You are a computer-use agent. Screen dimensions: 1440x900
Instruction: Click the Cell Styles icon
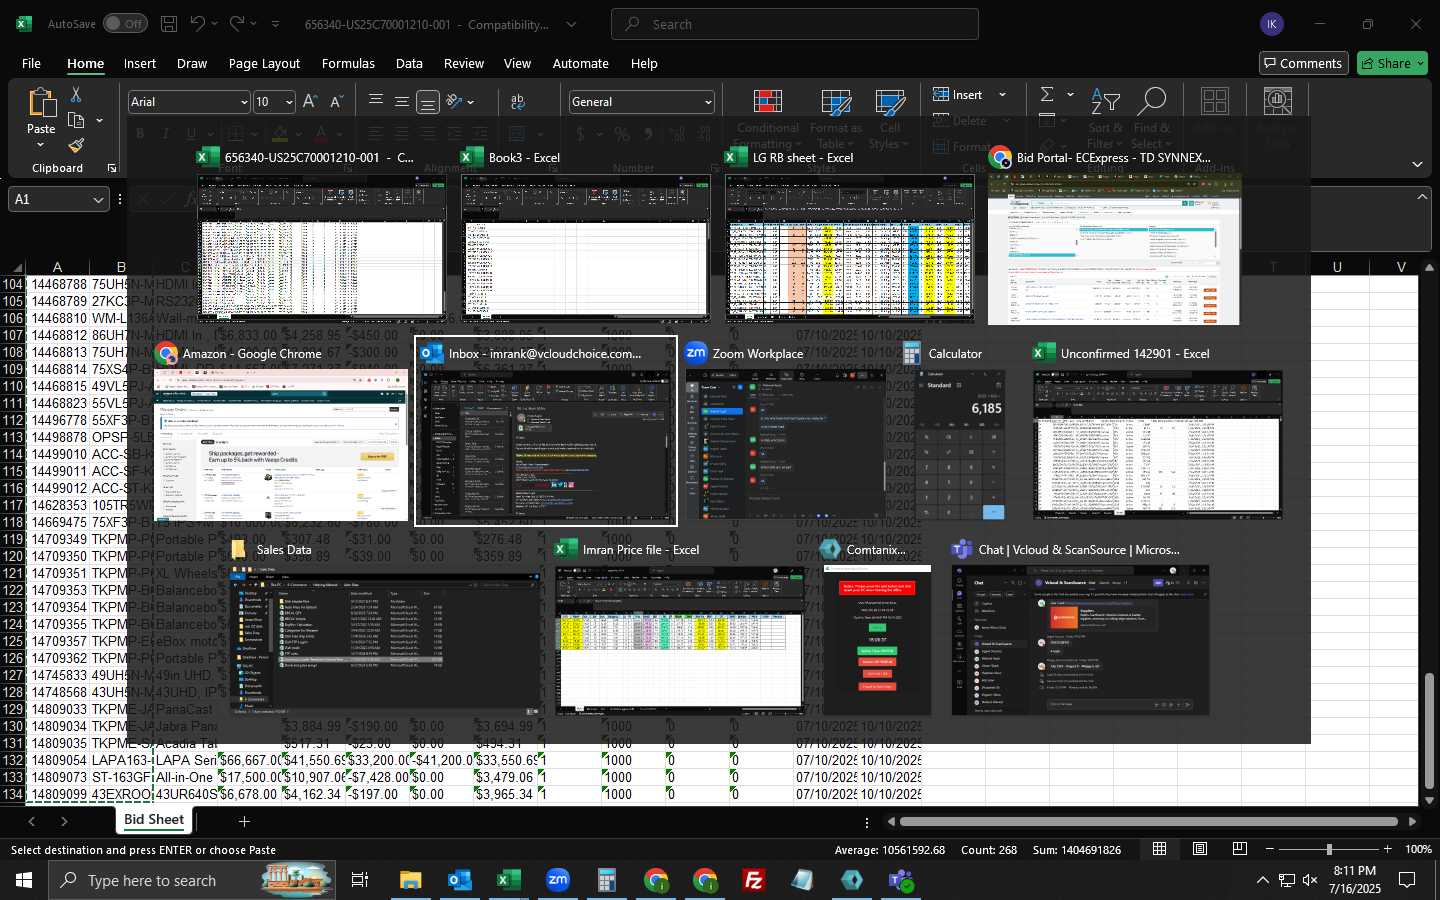coord(890,102)
